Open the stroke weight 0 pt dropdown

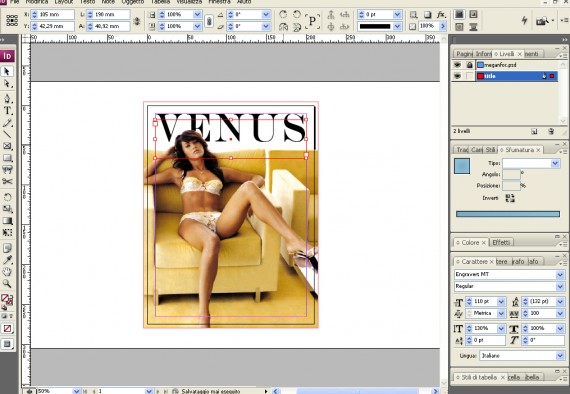click(x=397, y=15)
